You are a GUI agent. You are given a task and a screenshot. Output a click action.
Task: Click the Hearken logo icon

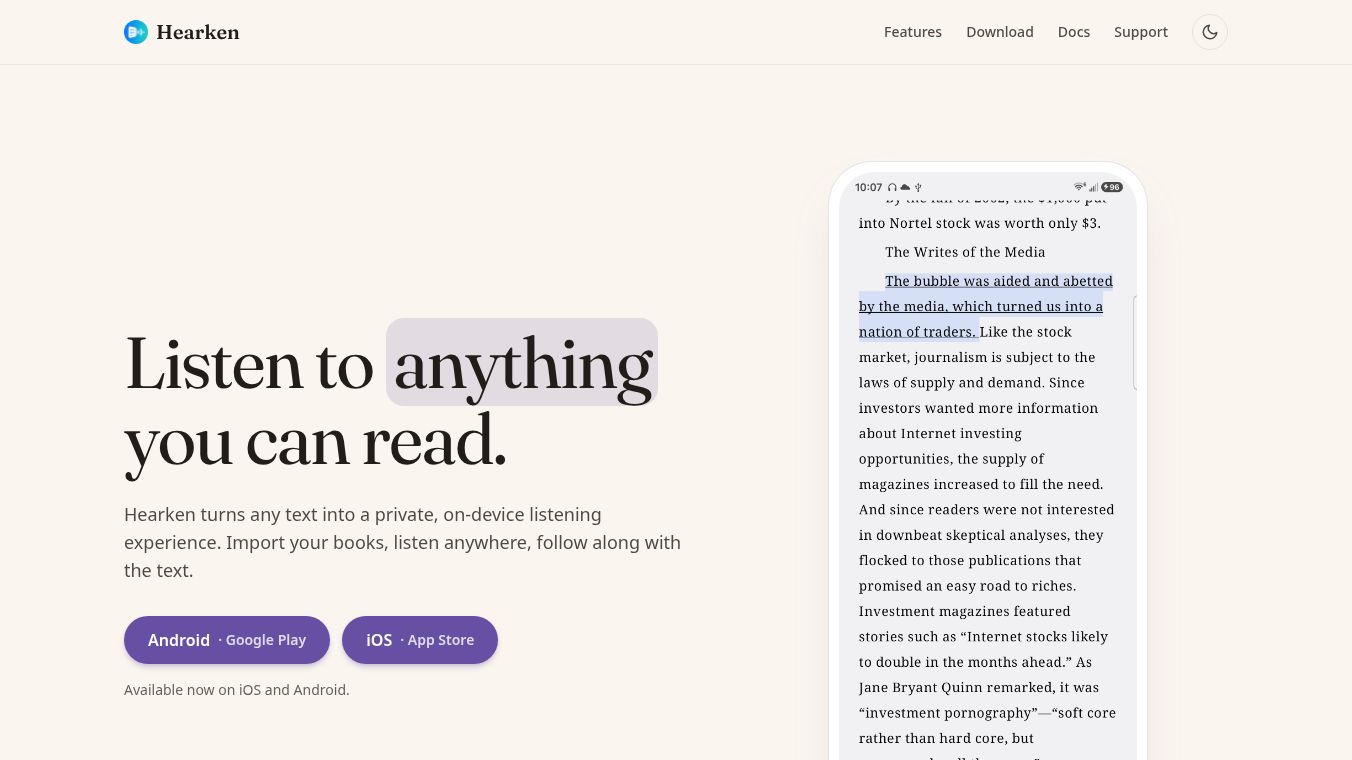136,32
